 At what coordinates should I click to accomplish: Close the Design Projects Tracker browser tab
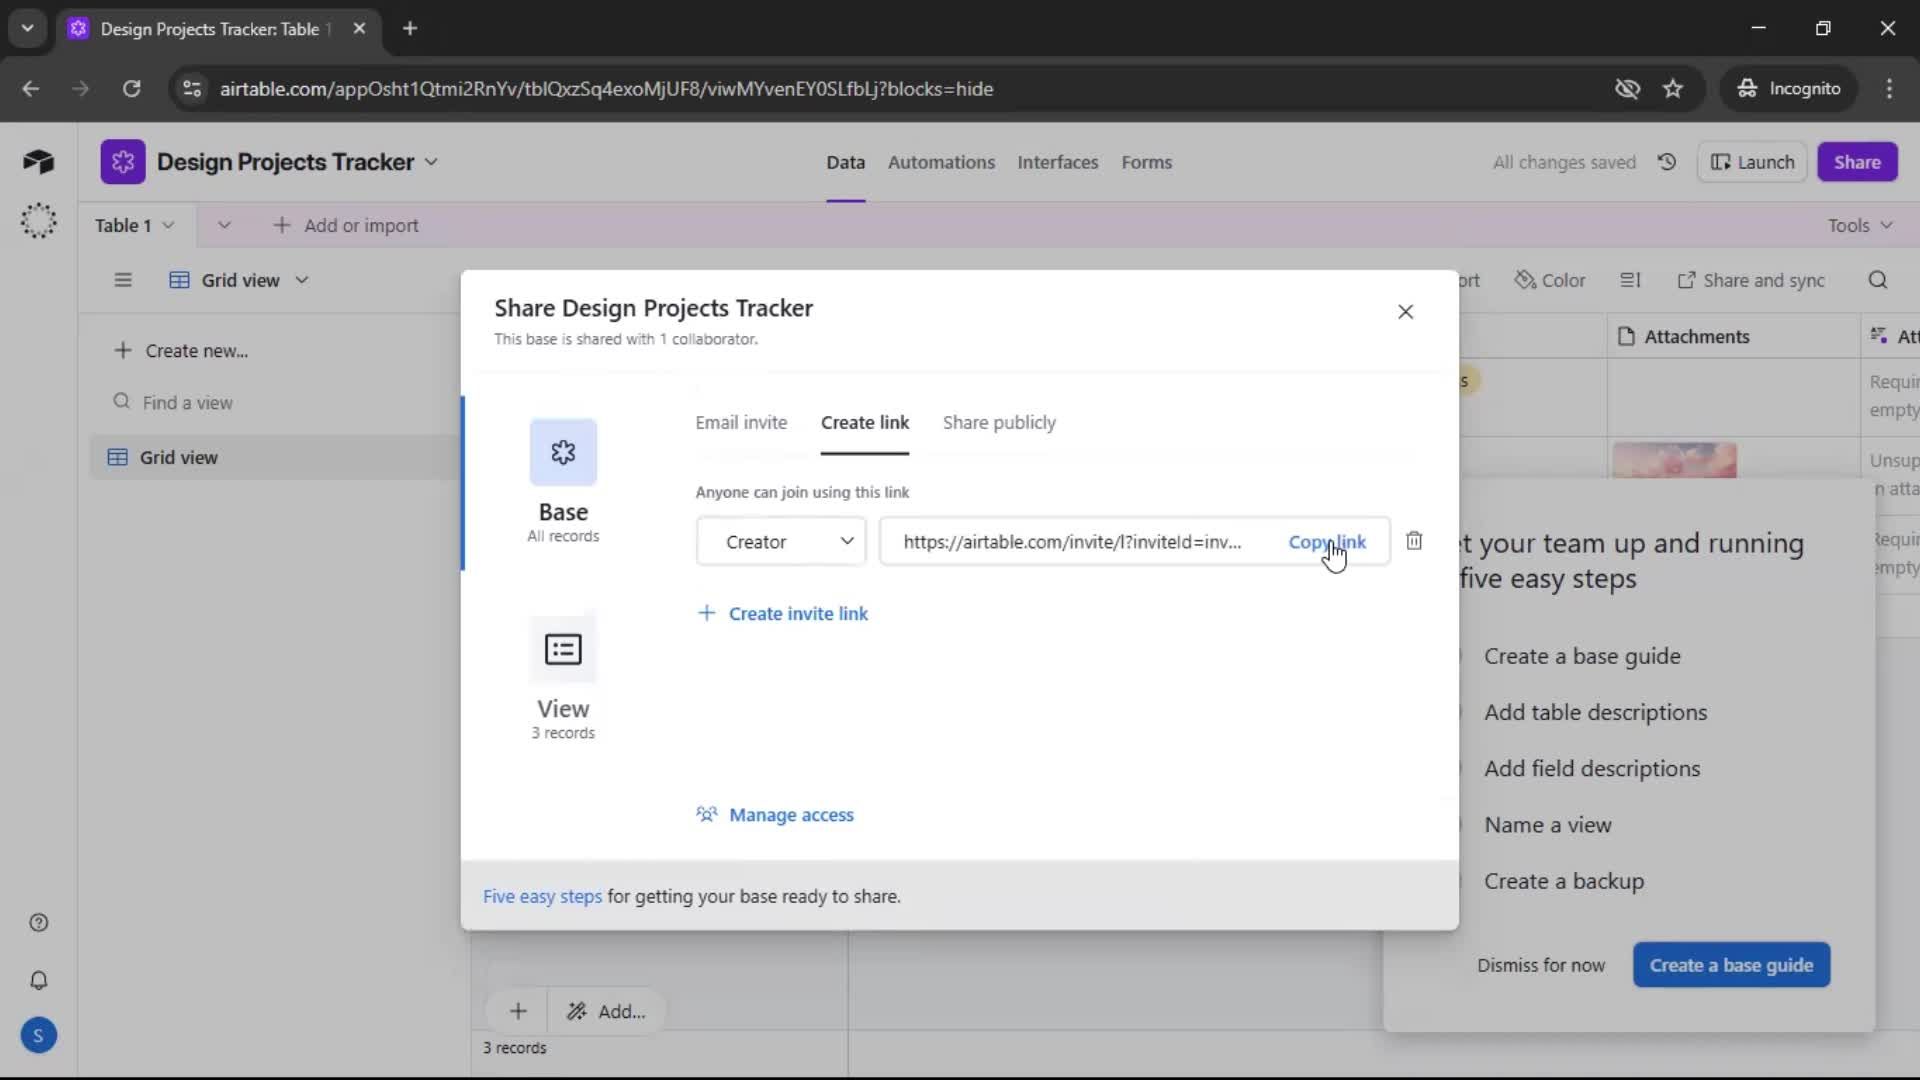359,29
